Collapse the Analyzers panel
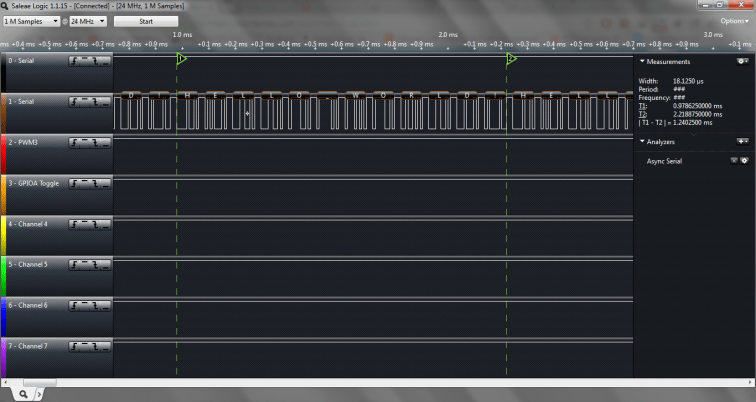This screenshot has height=402, width=756. click(x=642, y=142)
